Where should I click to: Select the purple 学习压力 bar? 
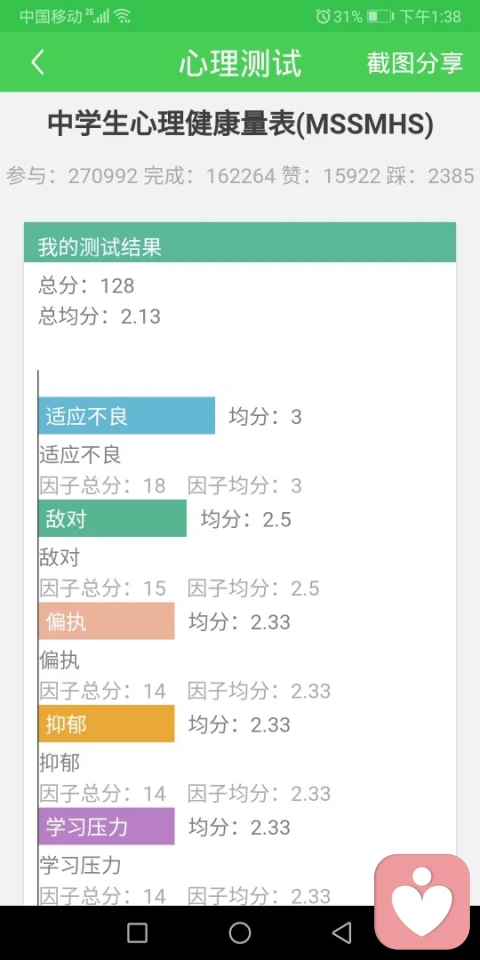pyautogui.click(x=107, y=826)
